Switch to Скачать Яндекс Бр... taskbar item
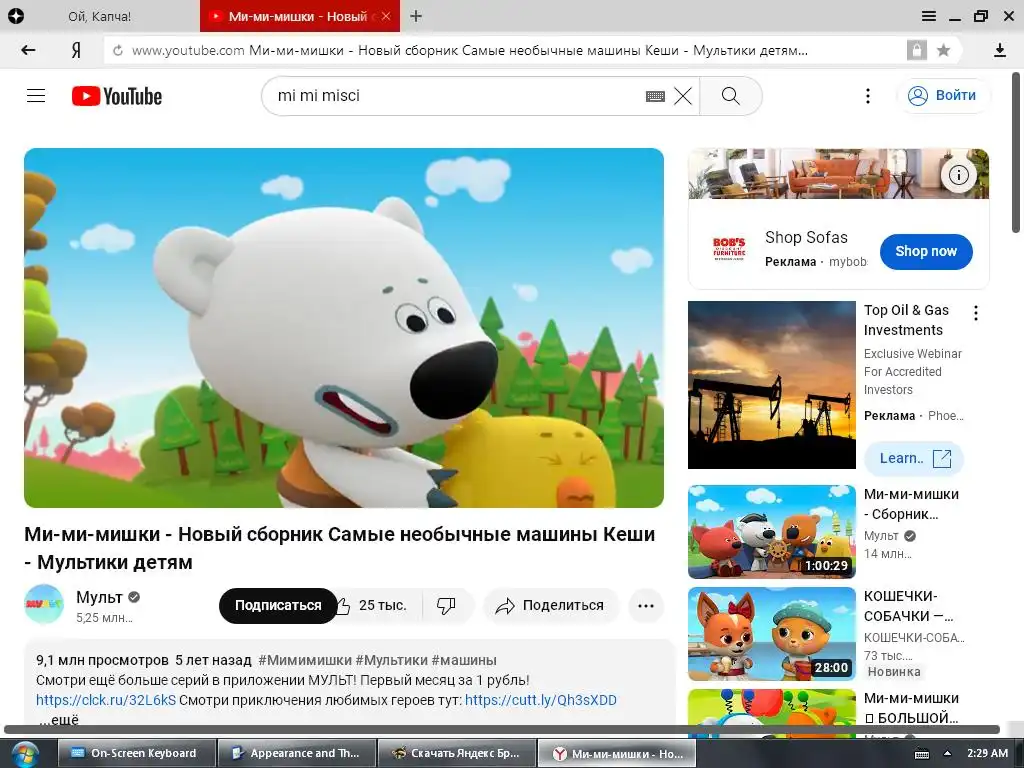Image resolution: width=1024 pixels, height=768 pixels. pyautogui.click(x=457, y=753)
